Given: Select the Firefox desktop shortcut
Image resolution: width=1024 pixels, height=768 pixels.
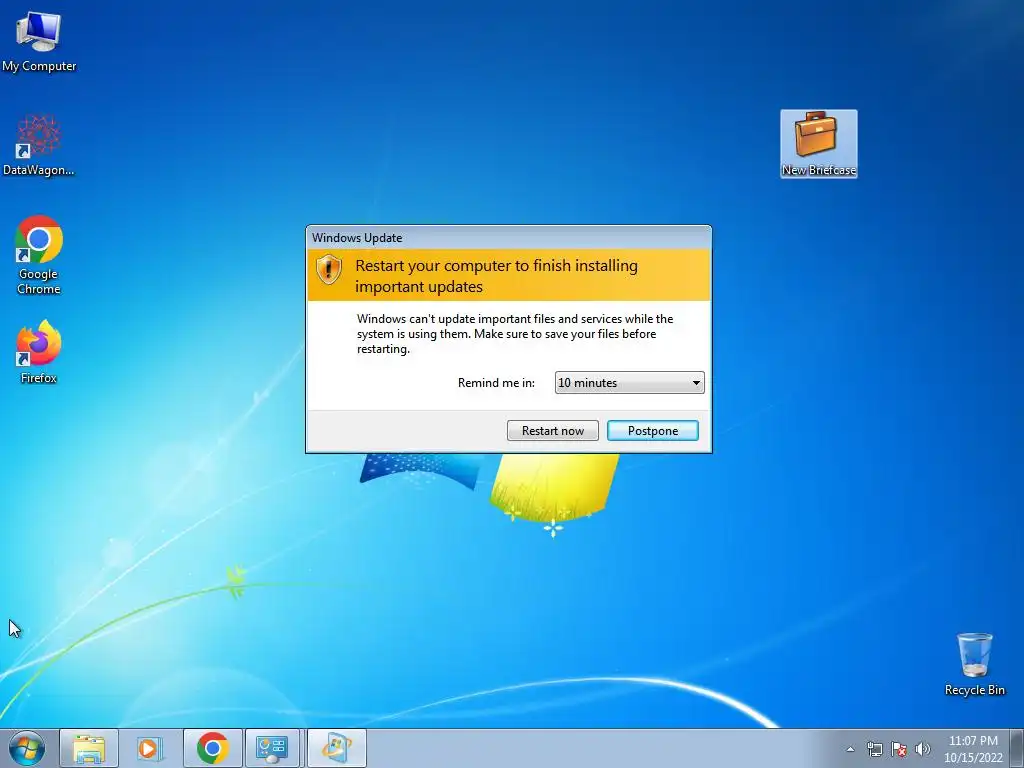Looking at the screenshot, I should tap(39, 351).
